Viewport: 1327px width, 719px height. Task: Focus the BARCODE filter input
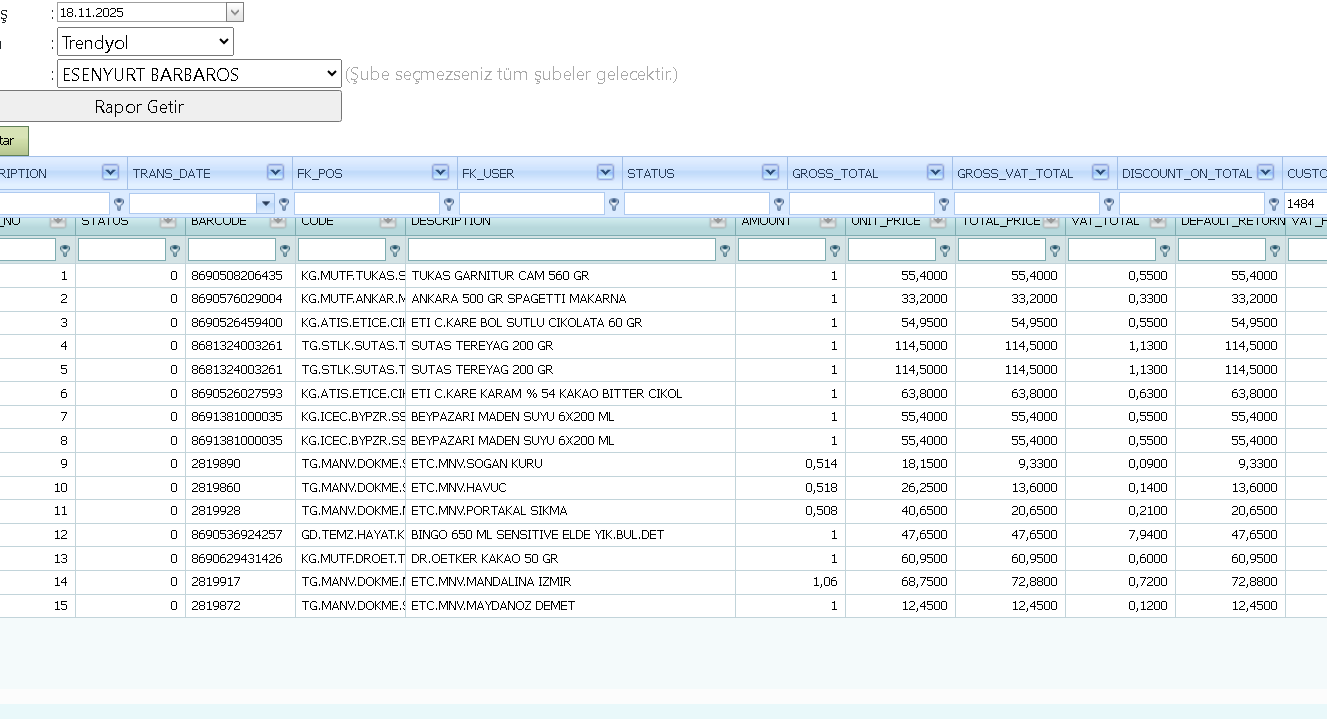point(232,250)
